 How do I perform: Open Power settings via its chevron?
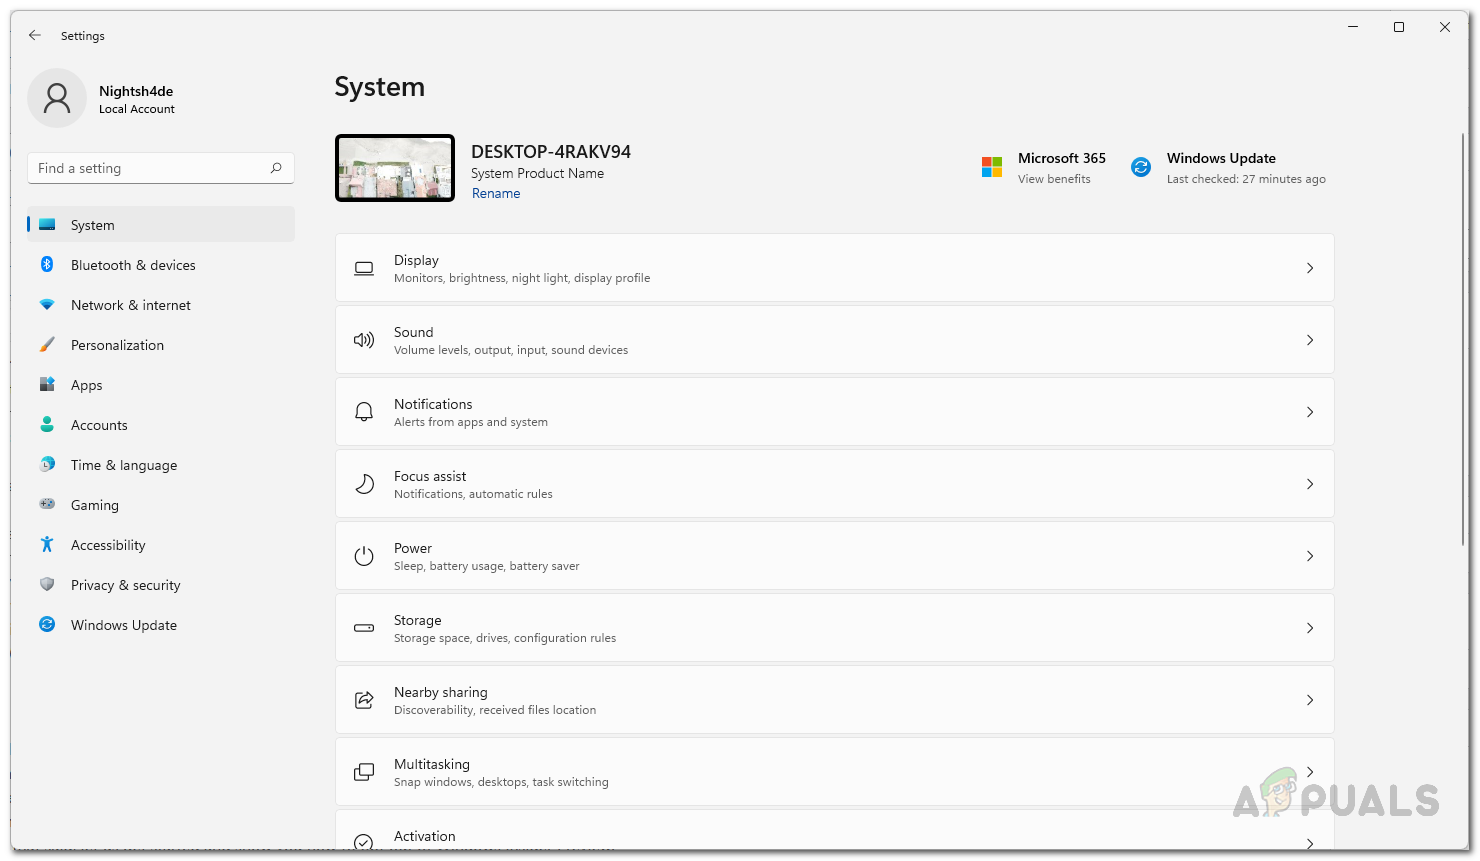1310,556
